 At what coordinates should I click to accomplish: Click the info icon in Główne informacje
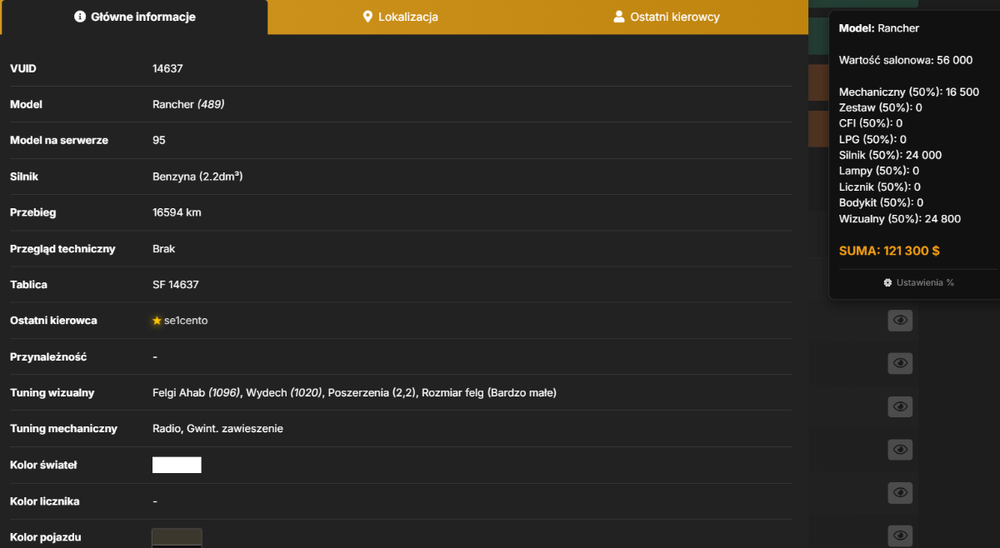point(80,17)
